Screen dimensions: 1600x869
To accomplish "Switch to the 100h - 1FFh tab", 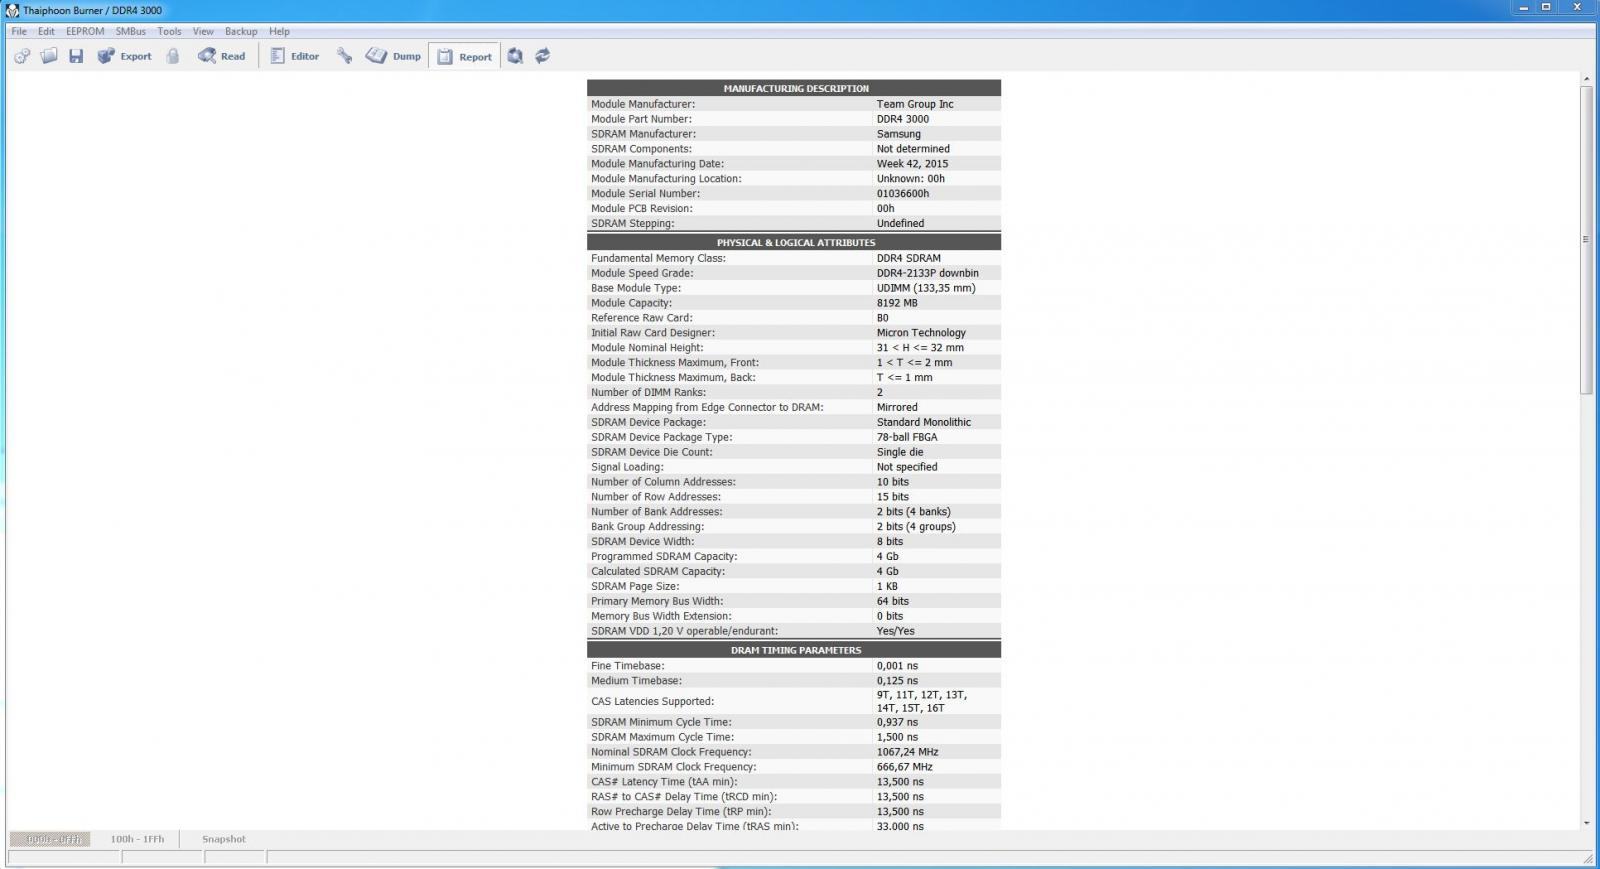I will point(137,839).
